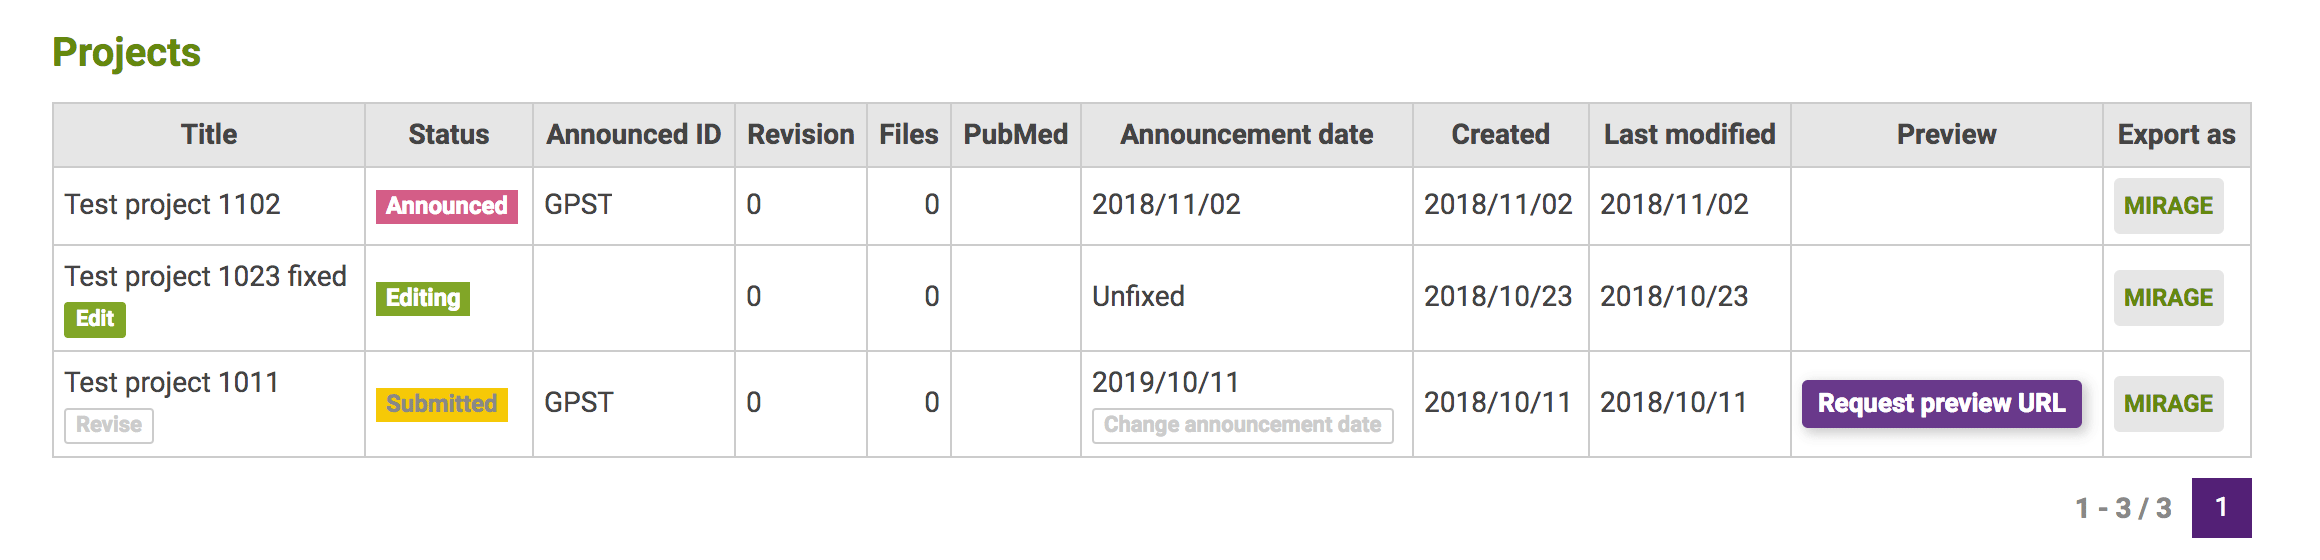Click the Announcement date column header

tap(1246, 135)
